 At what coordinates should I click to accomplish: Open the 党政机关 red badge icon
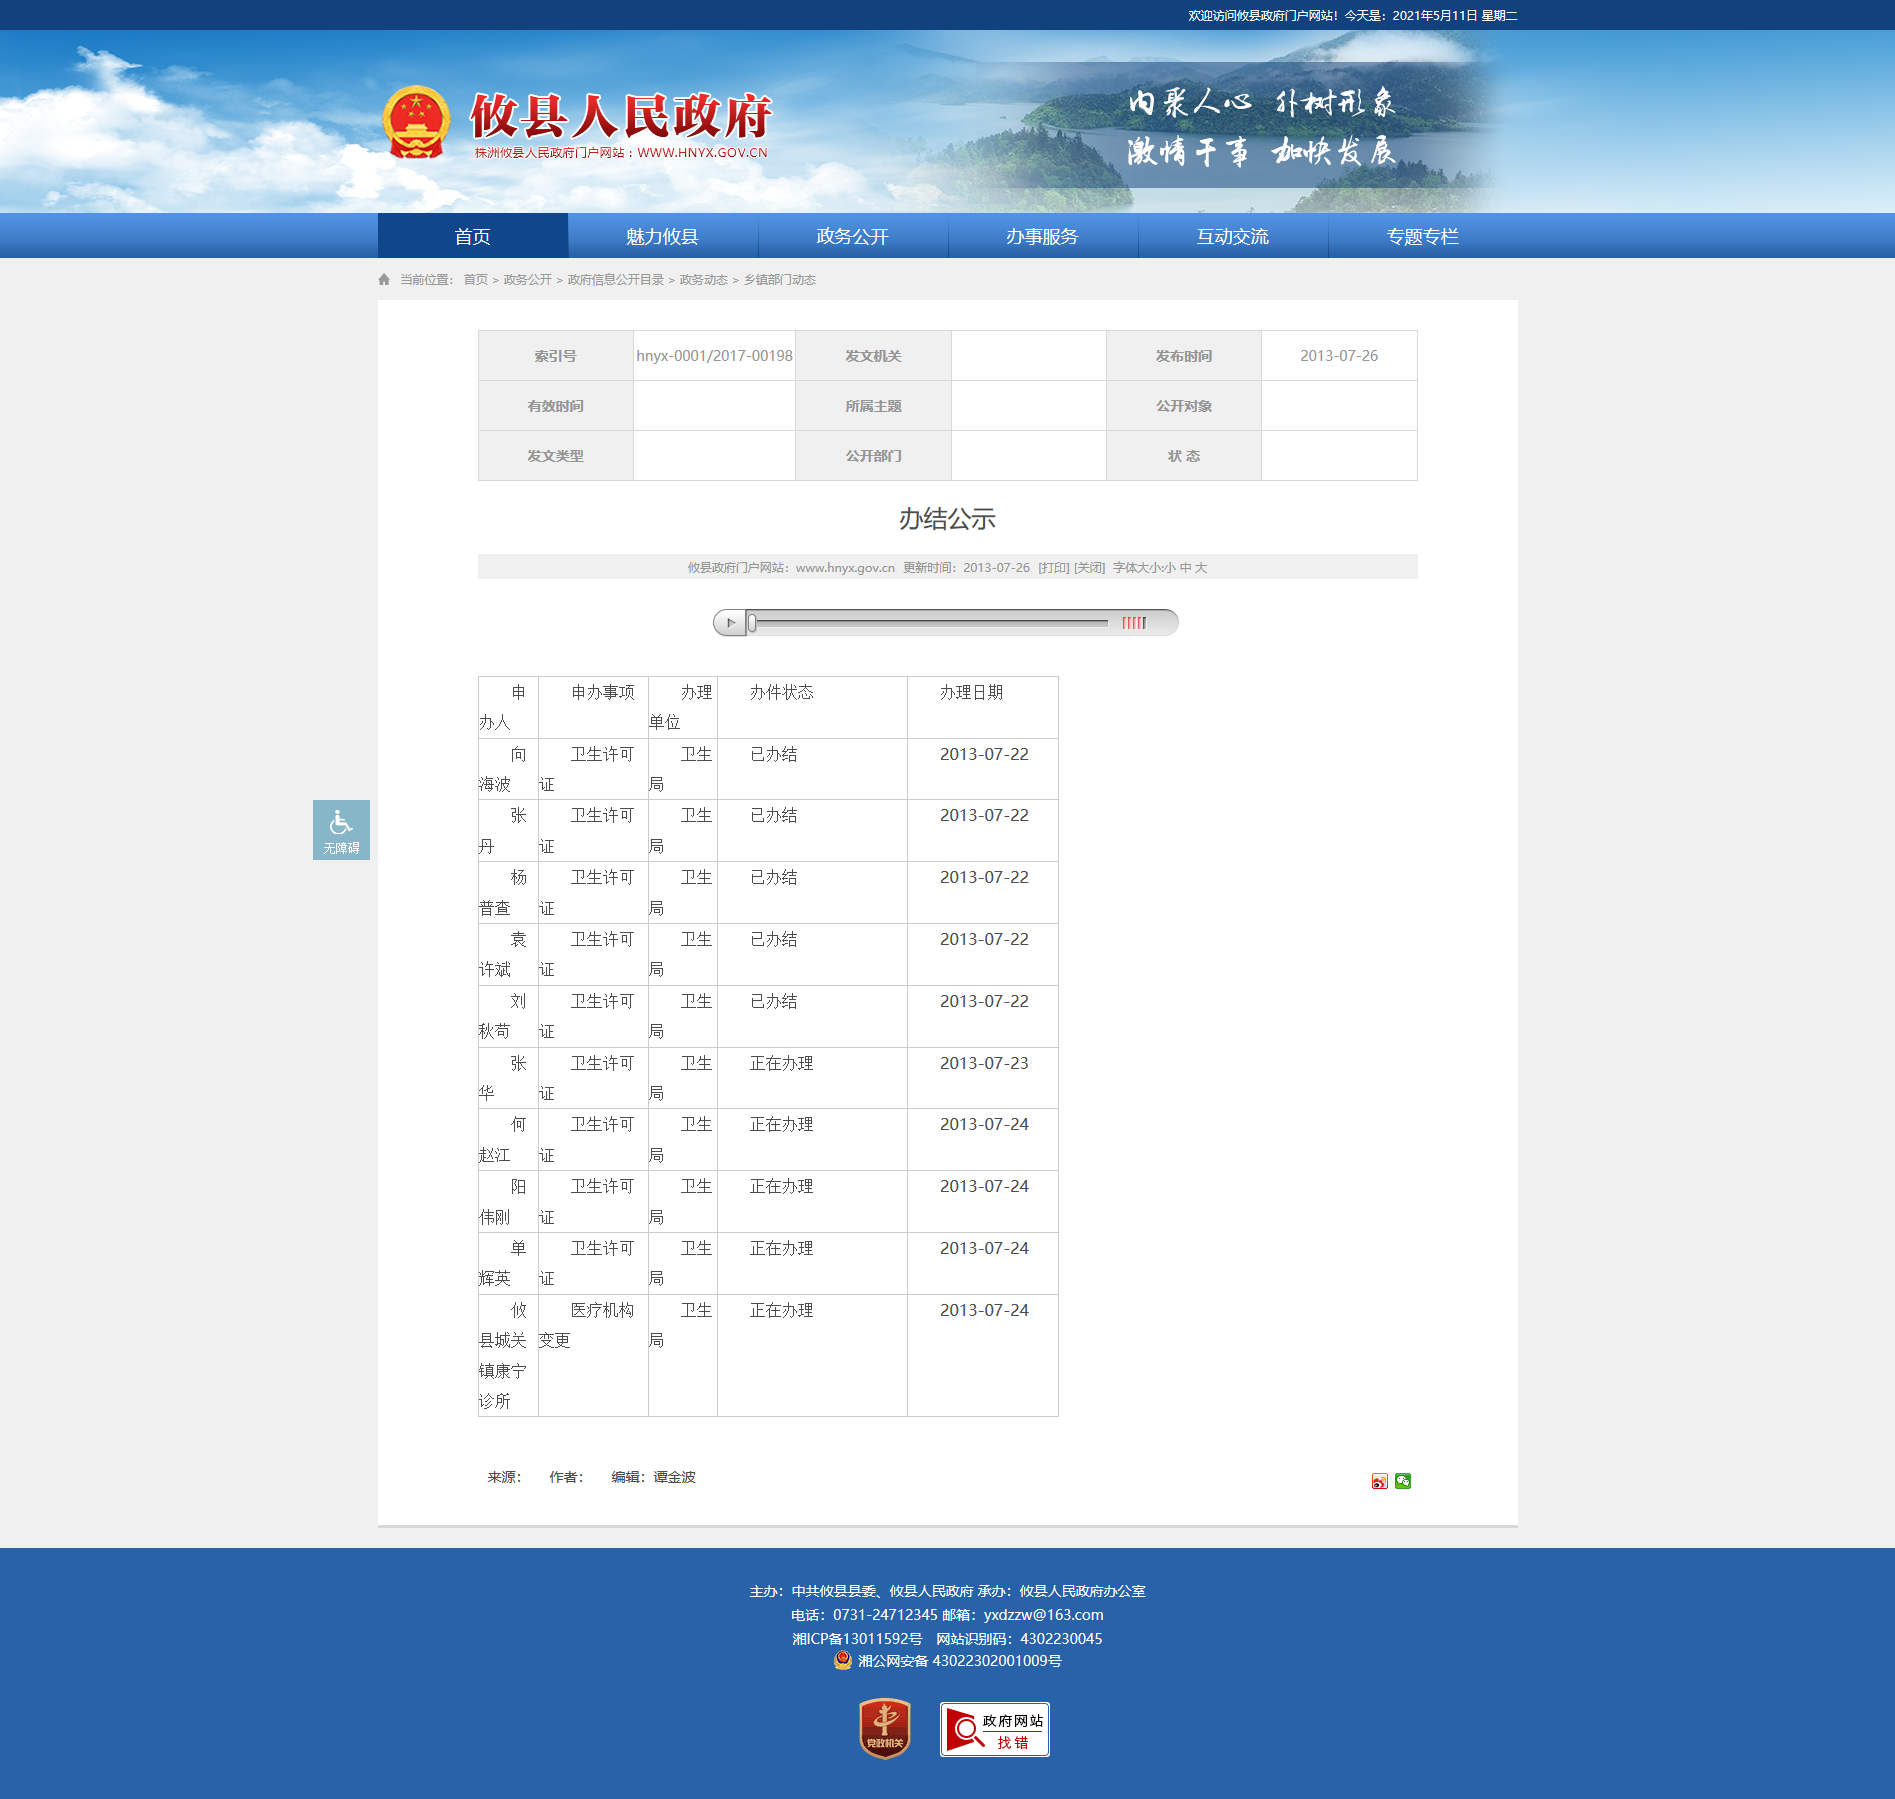(885, 1728)
